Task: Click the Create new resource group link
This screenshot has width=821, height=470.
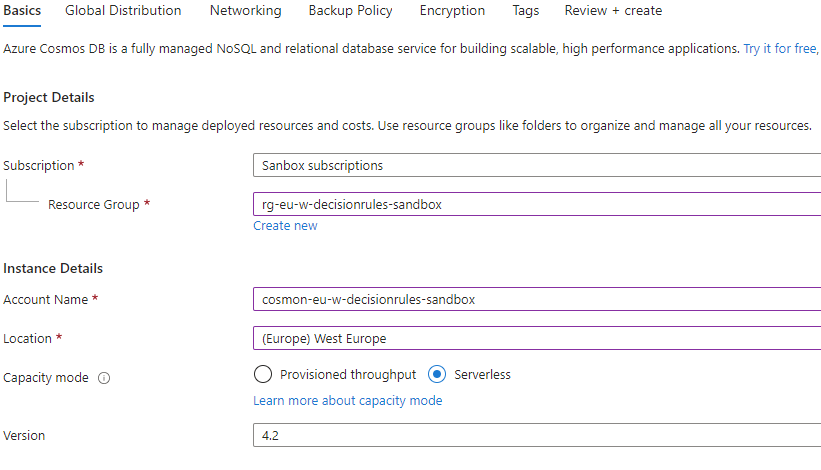Action: click(285, 226)
